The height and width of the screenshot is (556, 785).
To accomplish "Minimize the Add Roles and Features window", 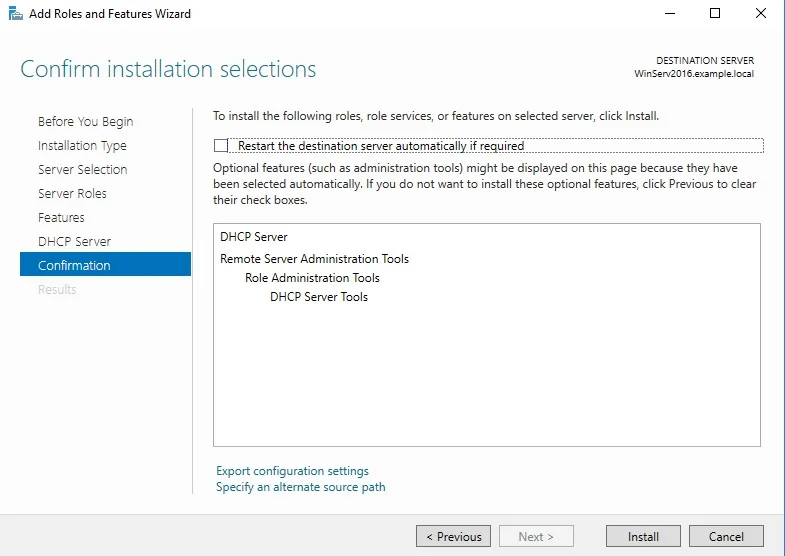I will pyautogui.click(x=669, y=14).
